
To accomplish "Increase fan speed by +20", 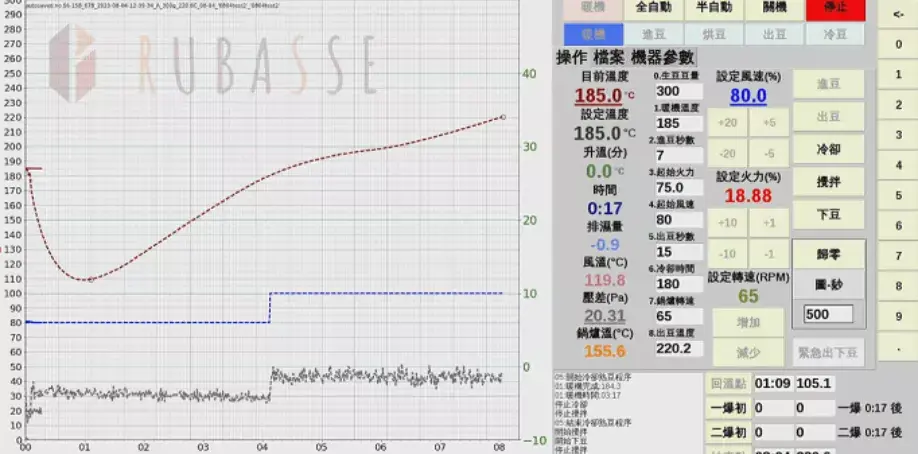I will click(728, 122).
